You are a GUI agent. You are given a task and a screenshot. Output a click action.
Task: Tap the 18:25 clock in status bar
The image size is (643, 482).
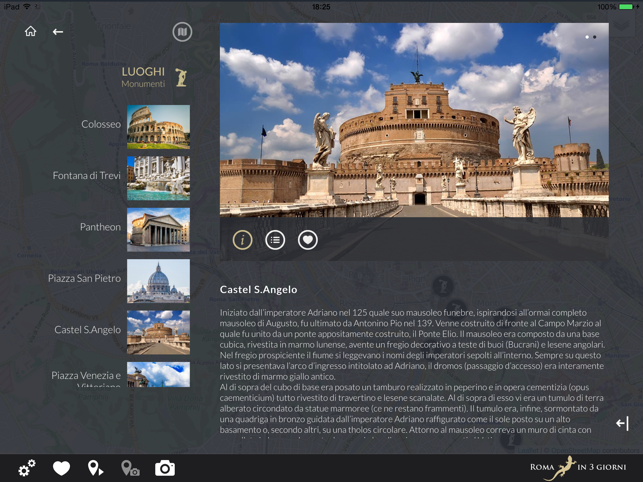coord(321,7)
